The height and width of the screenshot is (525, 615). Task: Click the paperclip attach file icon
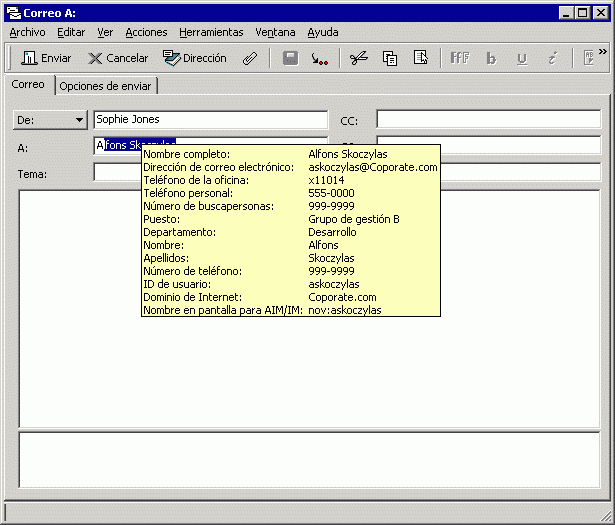[x=251, y=58]
